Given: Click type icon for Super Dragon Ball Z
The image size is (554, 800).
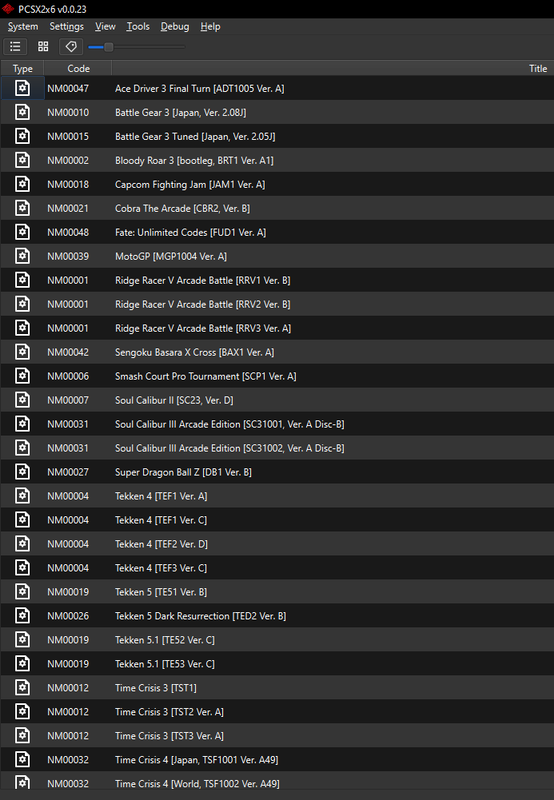Looking at the screenshot, I should (x=22, y=472).
